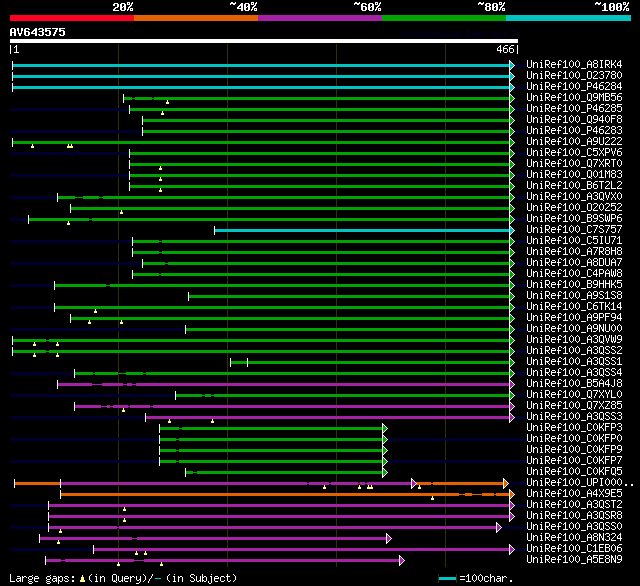Image resolution: width=640 pixels, height=586 pixels.
Task: Open hit UniRef100_O23780
Action: pos(574,75)
